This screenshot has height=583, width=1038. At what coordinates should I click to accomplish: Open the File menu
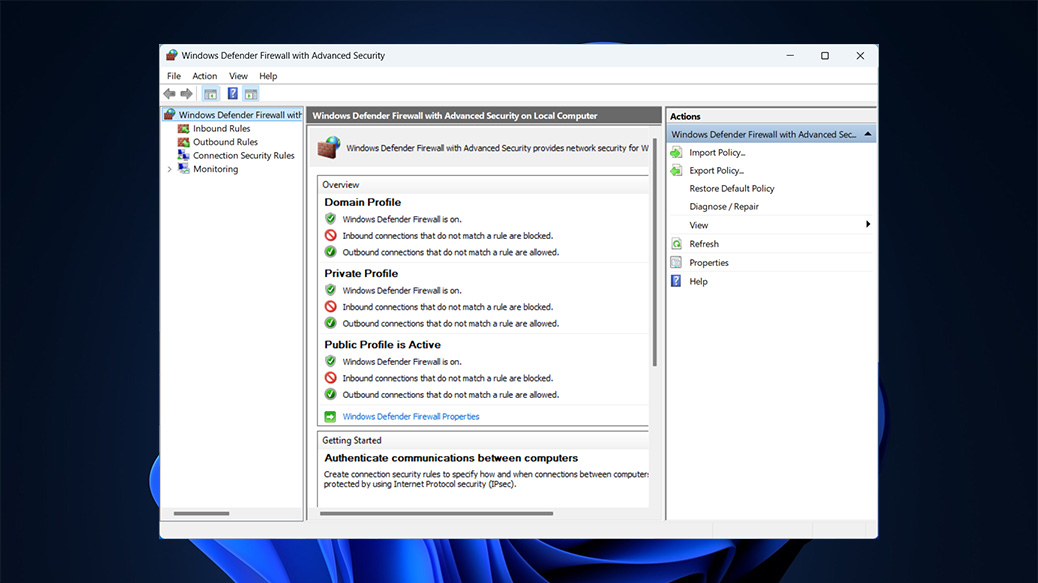(174, 76)
